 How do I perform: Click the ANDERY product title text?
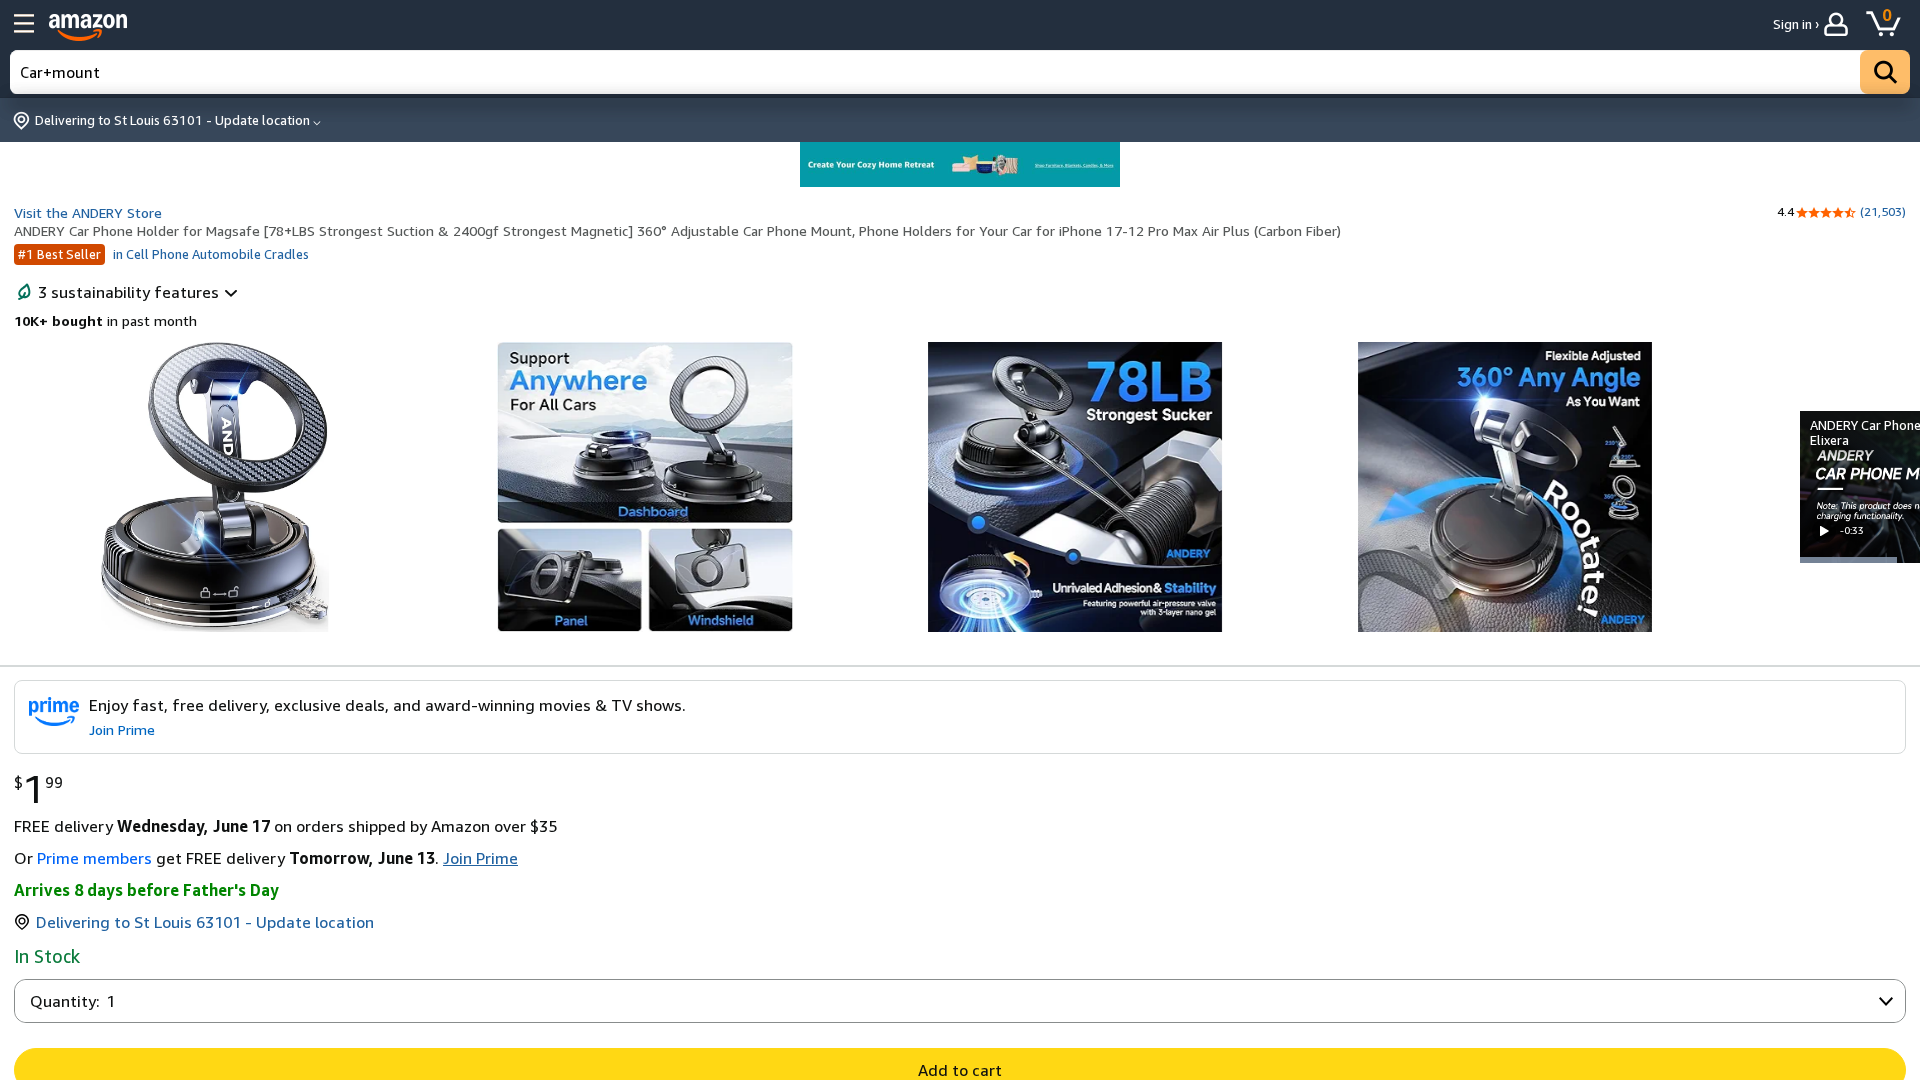[x=677, y=231]
